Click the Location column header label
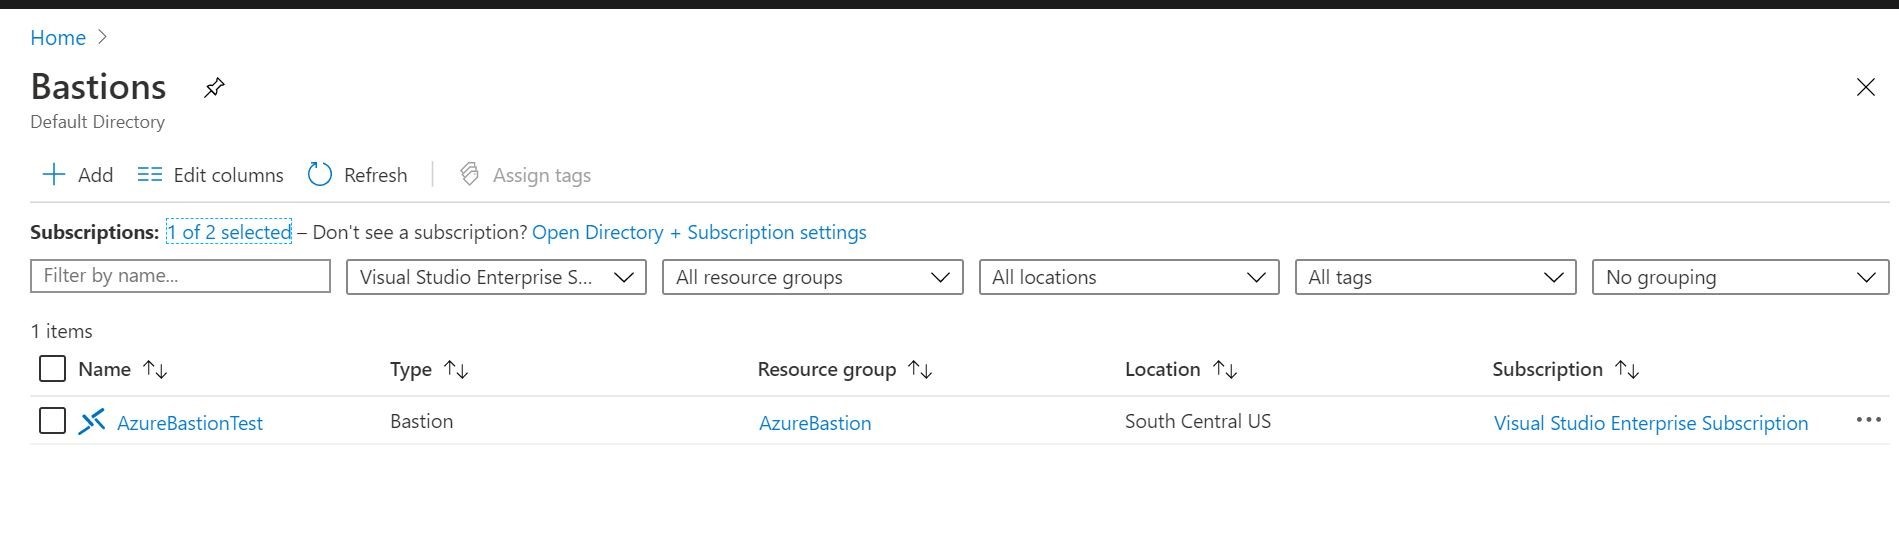Viewport: 1899px width, 554px height. [x=1162, y=369]
